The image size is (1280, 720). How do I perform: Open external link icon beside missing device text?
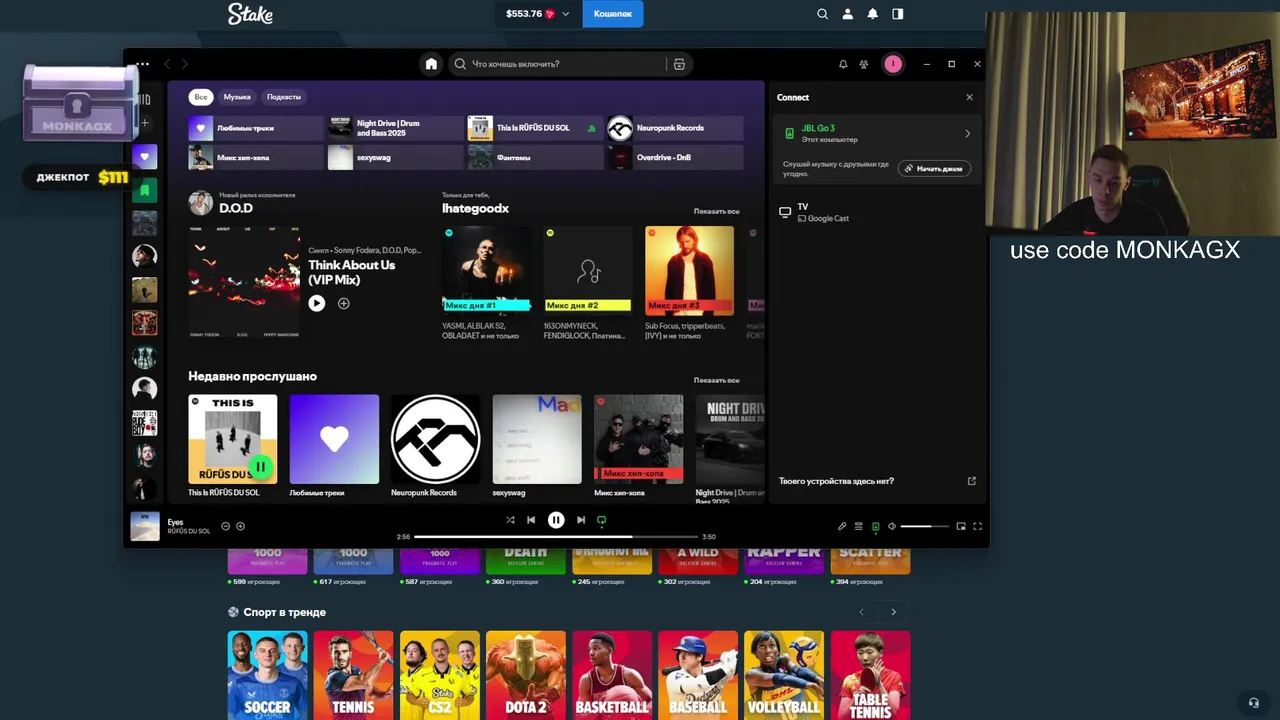[x=971, y=481]
